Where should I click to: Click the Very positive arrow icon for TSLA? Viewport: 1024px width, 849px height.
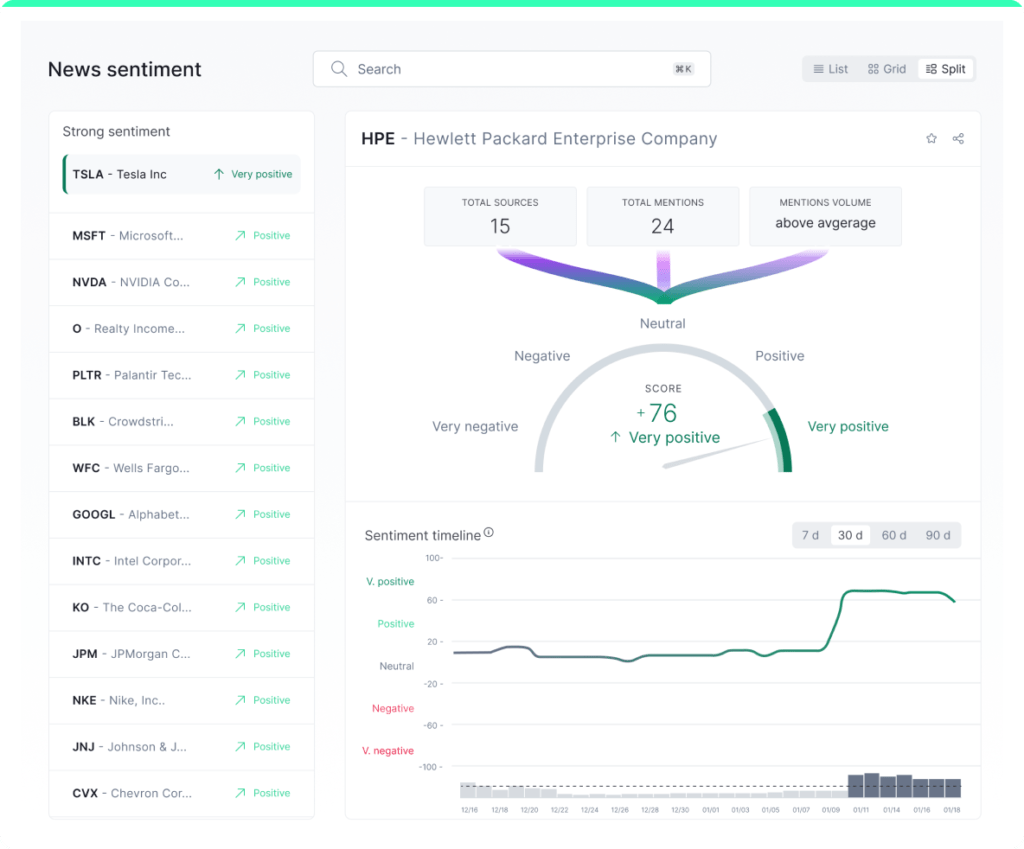217,174
